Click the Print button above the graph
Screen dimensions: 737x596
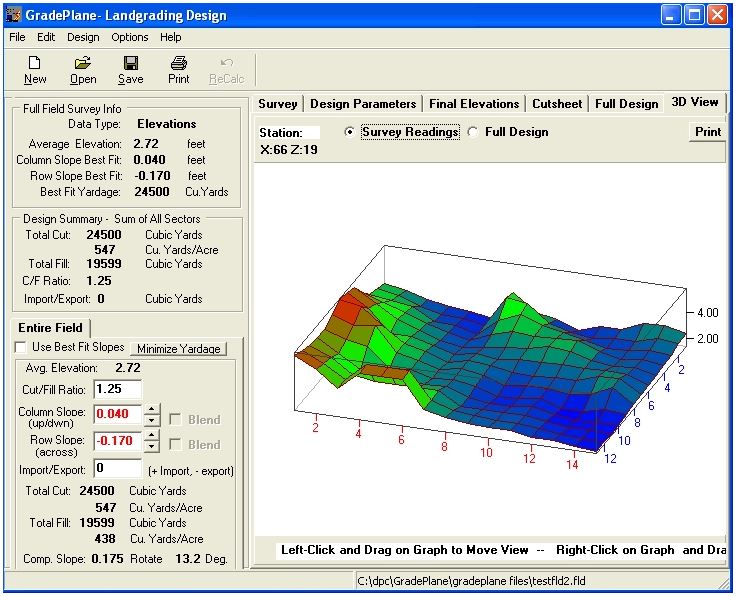click(x=707, y=132)
